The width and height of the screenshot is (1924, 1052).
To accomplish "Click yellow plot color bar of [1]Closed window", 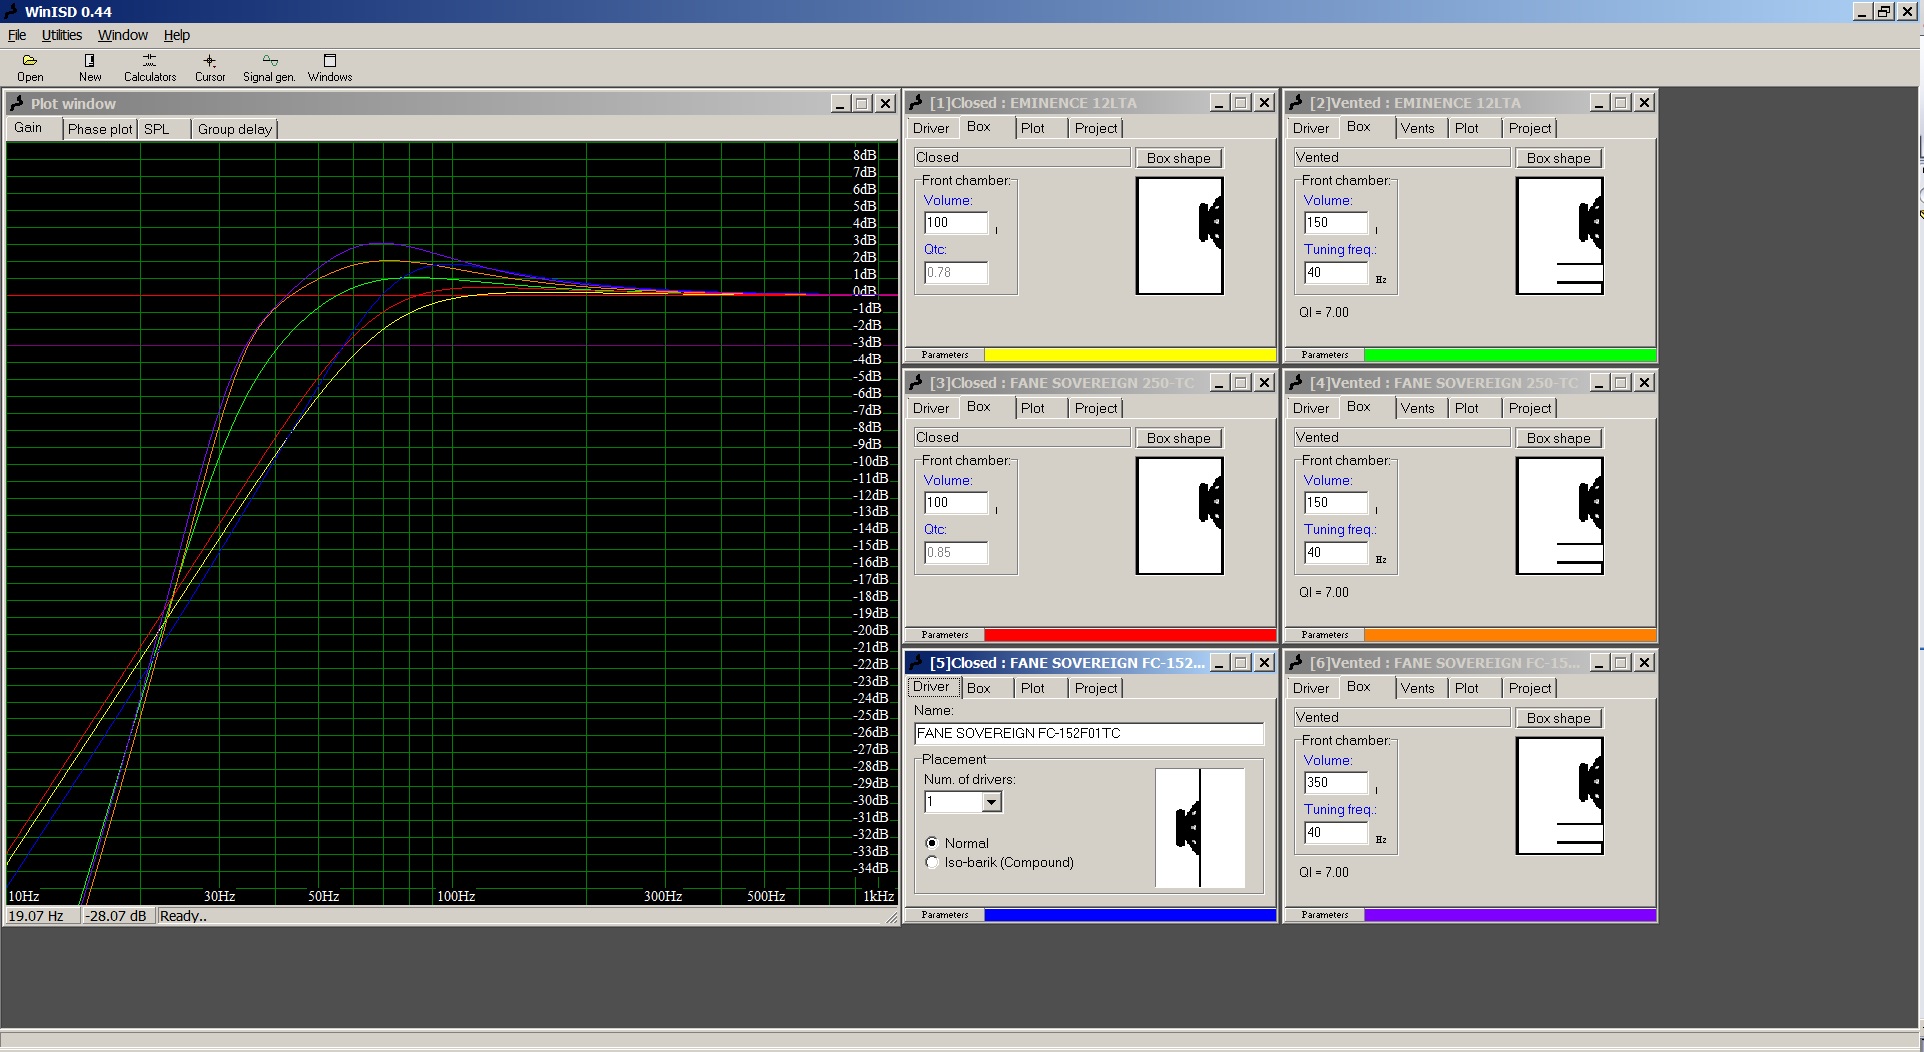I will [1130, 355].
